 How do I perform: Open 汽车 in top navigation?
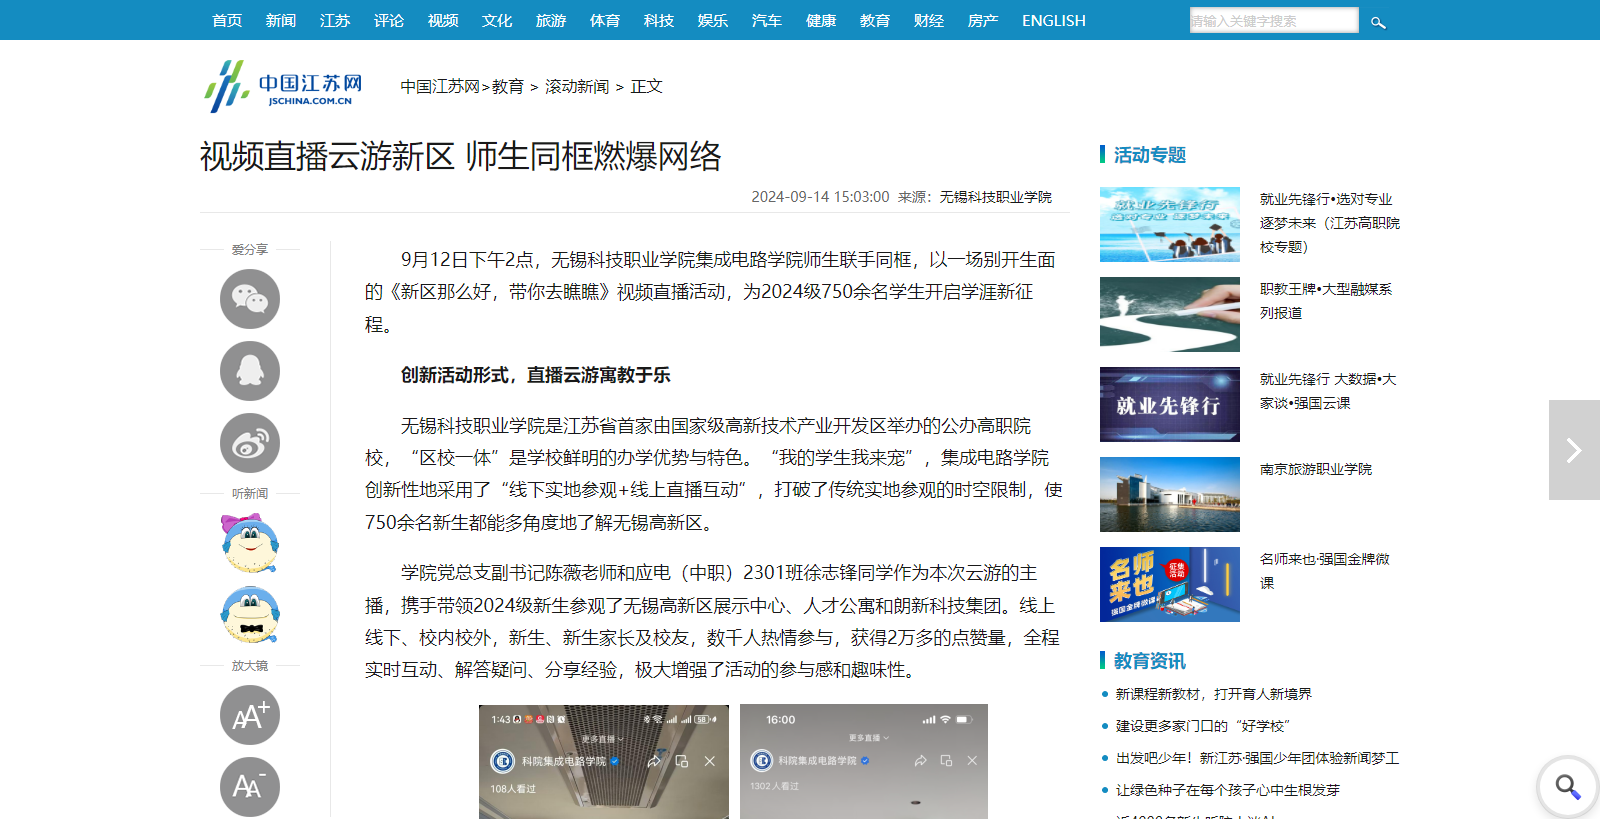pos(767,20)
